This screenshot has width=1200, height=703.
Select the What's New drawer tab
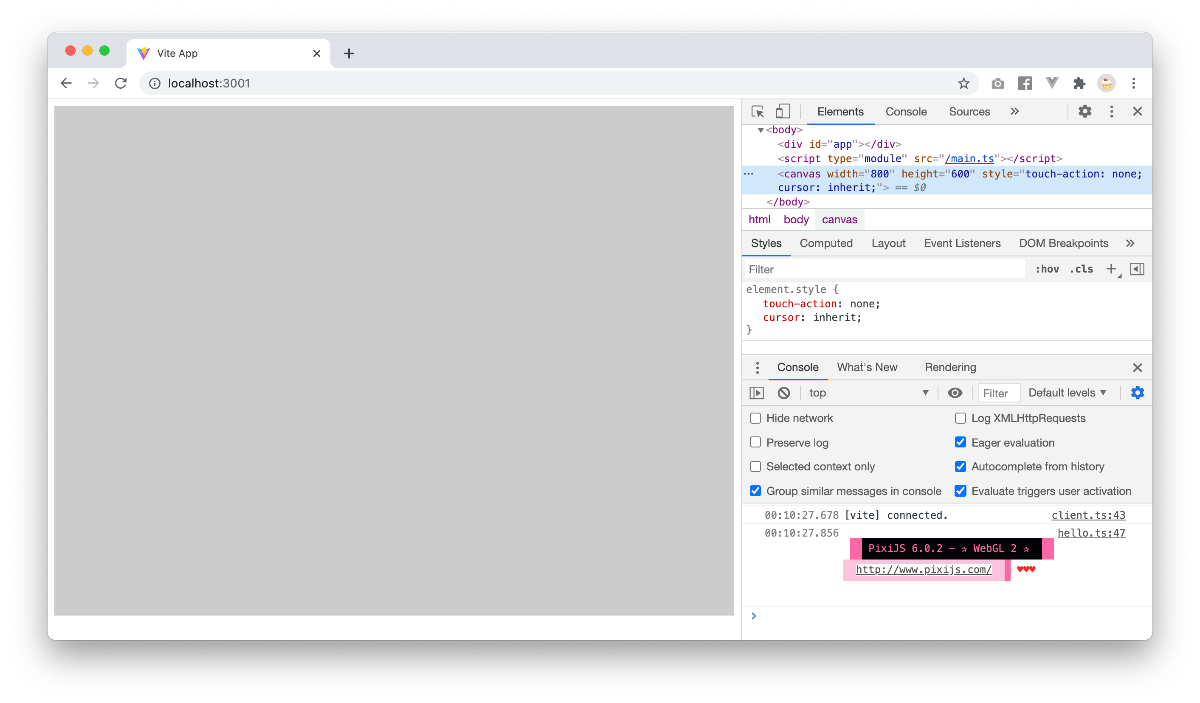click(867, 367)
